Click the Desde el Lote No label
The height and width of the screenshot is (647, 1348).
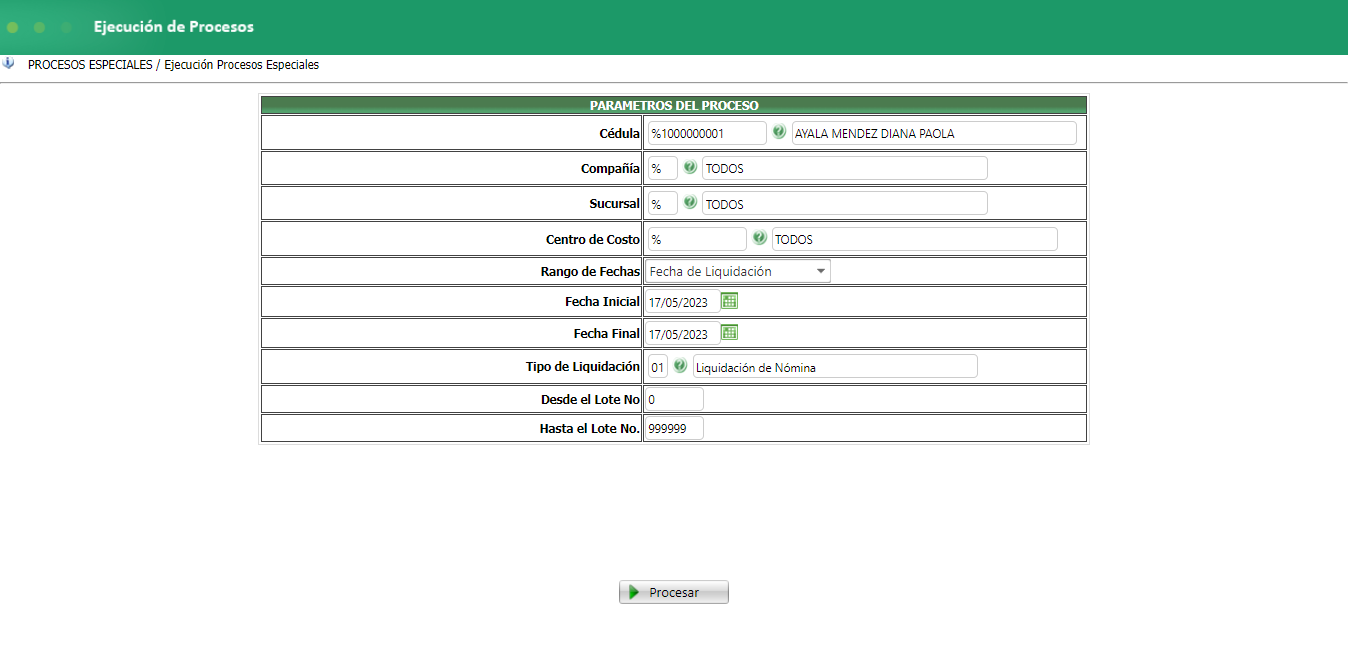click(x=591, y=400)
